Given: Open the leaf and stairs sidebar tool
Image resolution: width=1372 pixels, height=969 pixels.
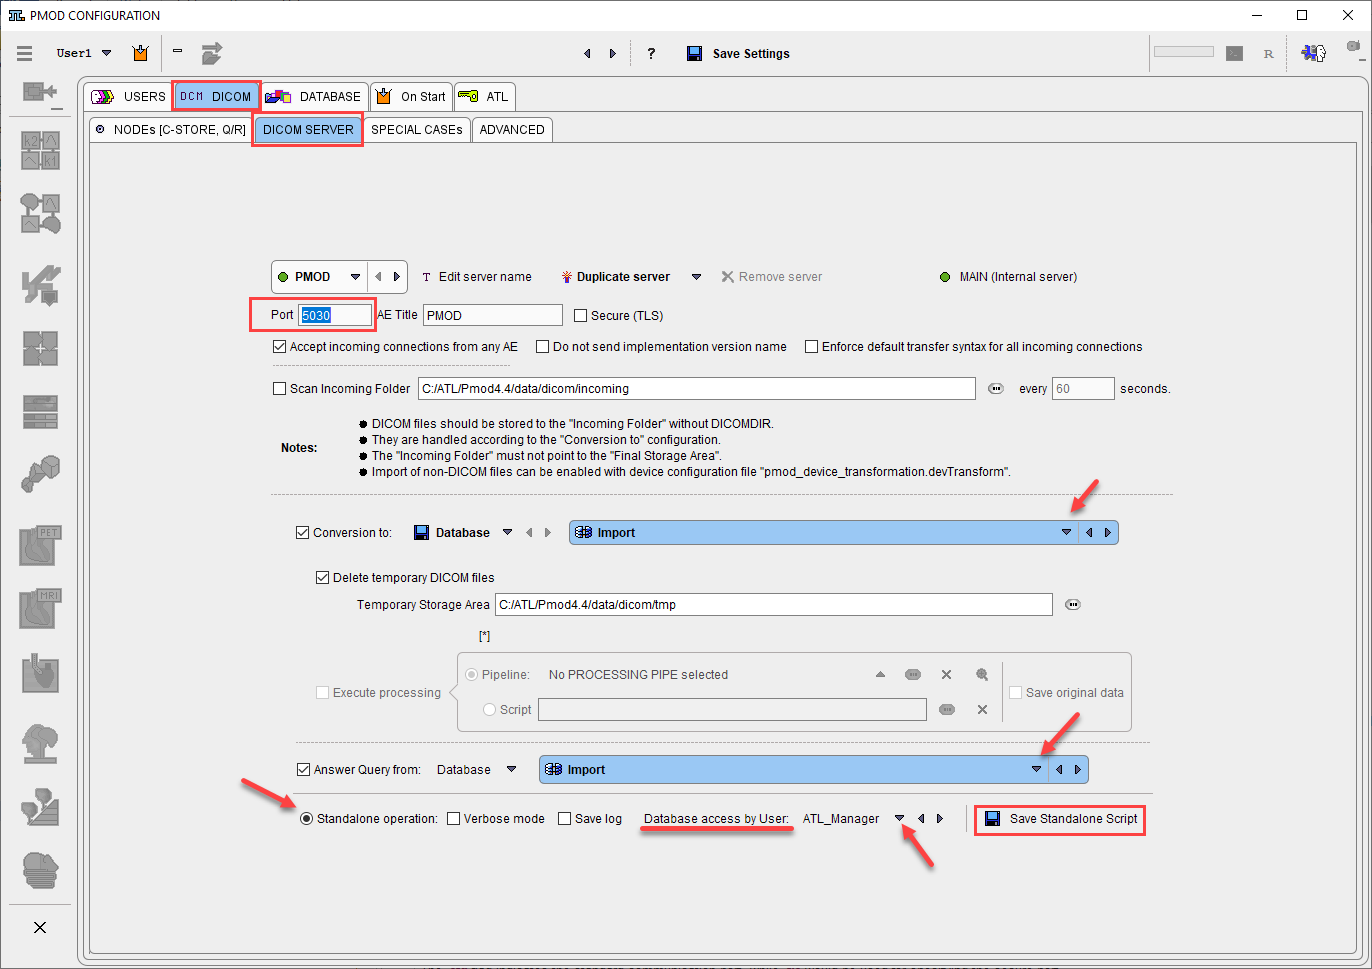Looking at the screenshot, I should [41, 807].
